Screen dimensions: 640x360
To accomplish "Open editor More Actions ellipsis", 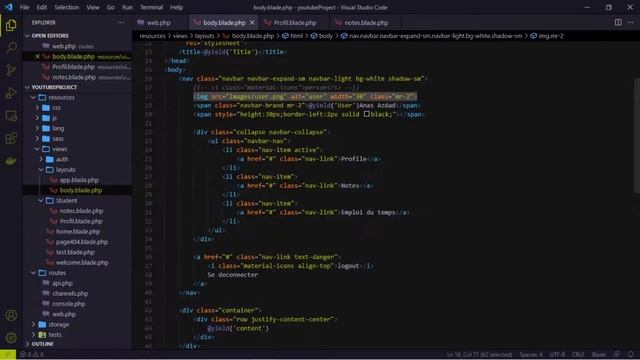I will coord(630,22).
